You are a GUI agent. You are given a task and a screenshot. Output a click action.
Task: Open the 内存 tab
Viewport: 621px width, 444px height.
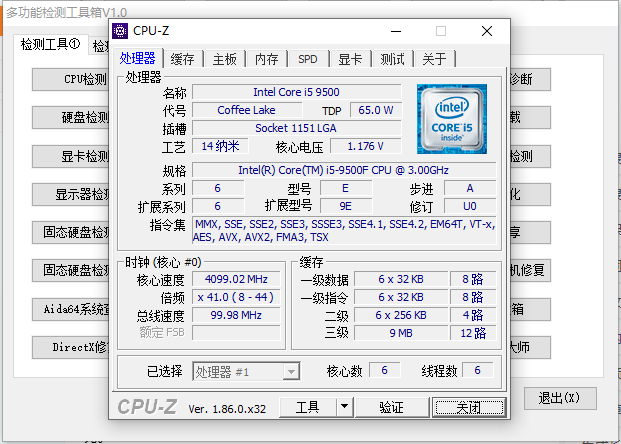coord(267,59)
